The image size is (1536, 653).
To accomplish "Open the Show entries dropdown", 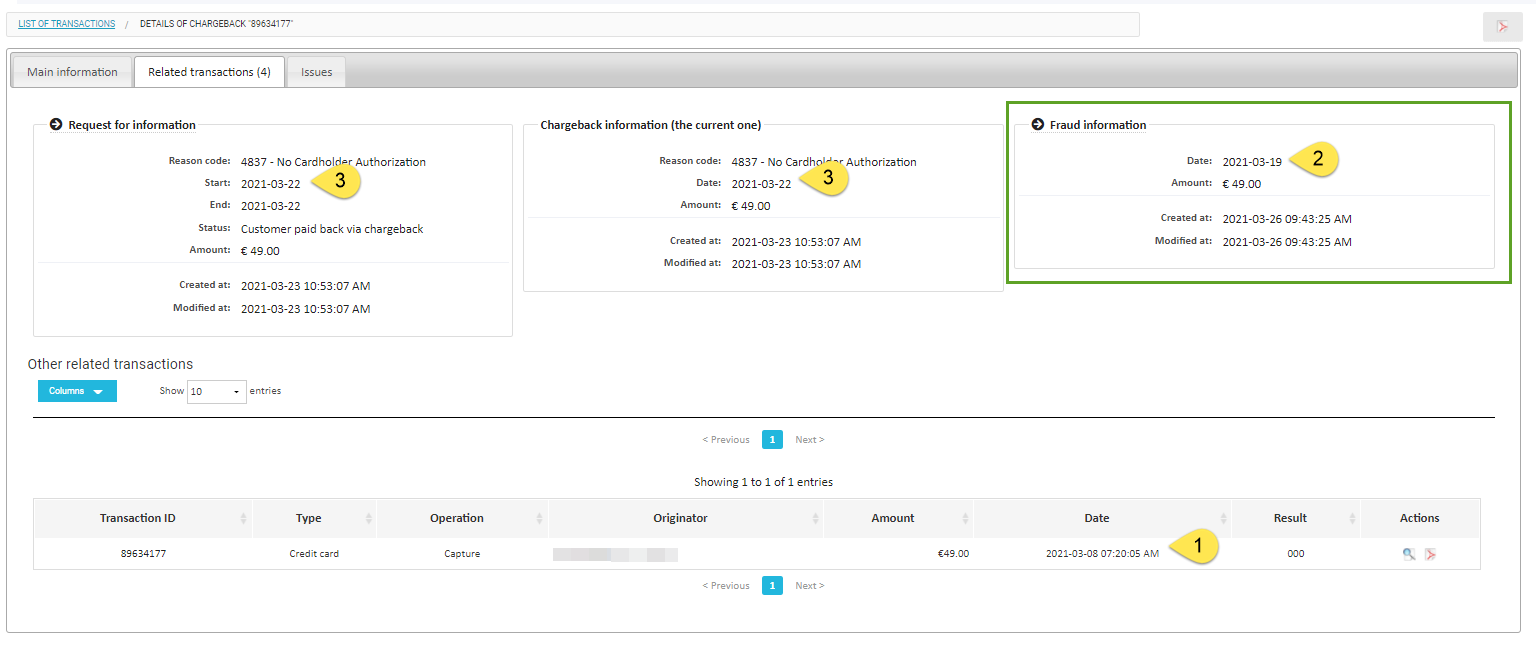I will 216,392.
